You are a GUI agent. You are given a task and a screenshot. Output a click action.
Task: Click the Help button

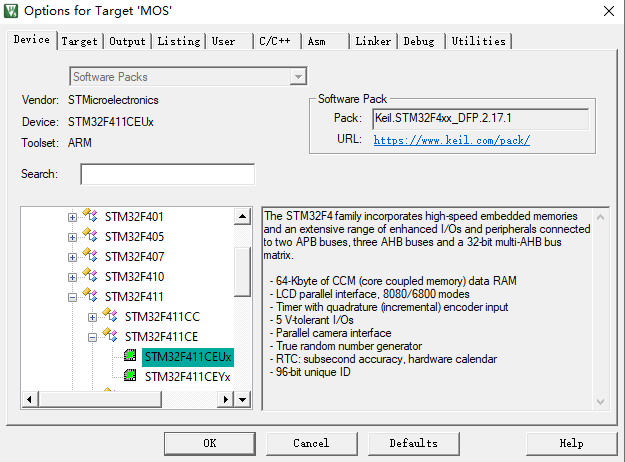click(x=571, y=444)
